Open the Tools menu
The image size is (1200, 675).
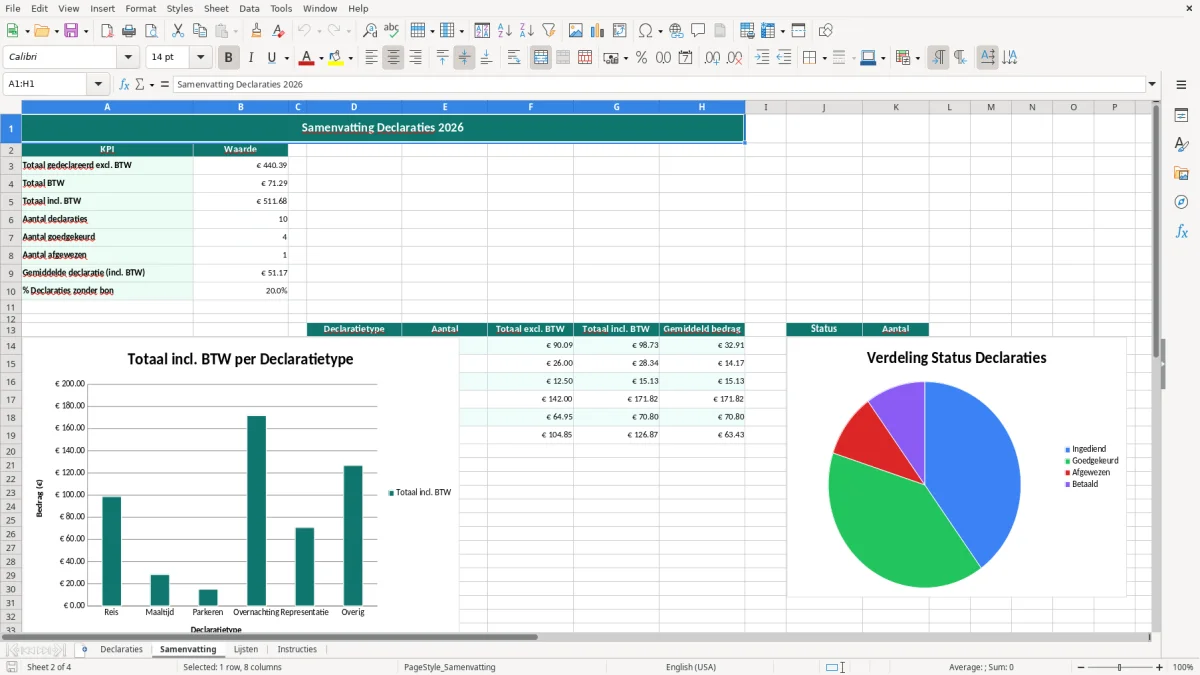click(281, 8)
